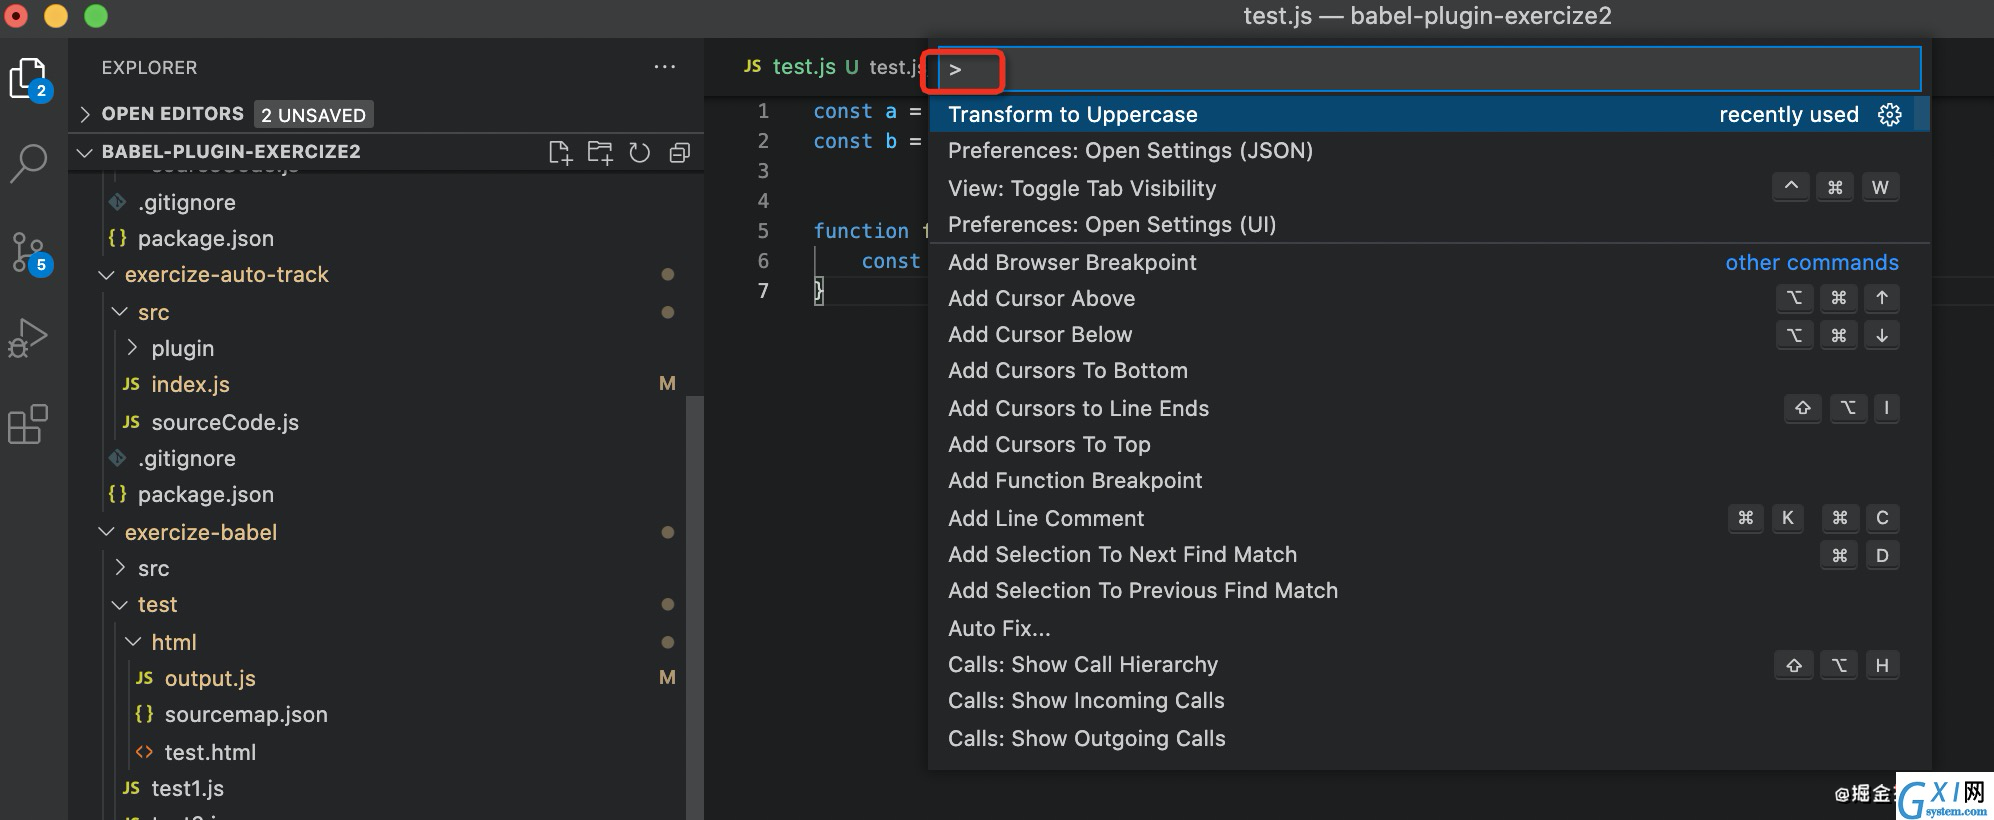Select Add Cursor Above command
The height and width of the screenshot is (820, 1994).
click(x=1429, y=298)
